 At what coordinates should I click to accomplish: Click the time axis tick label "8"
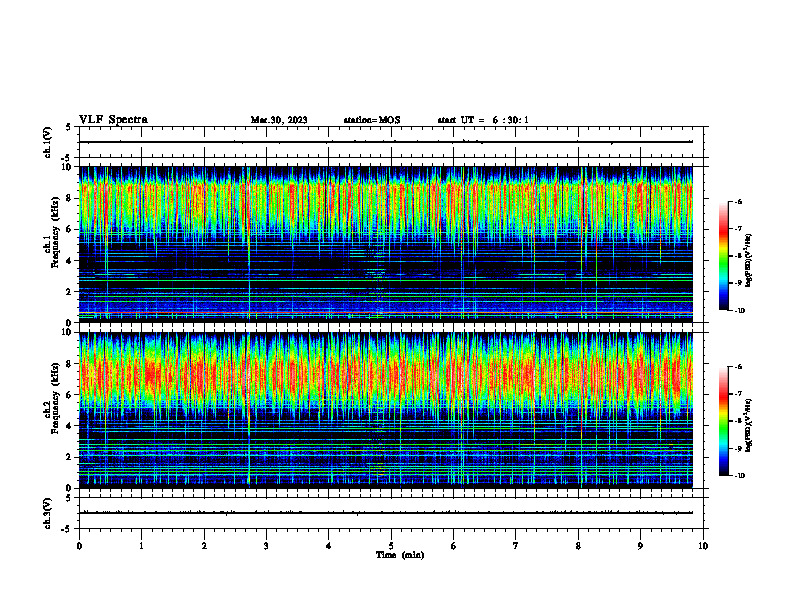(x=578, y=546)
